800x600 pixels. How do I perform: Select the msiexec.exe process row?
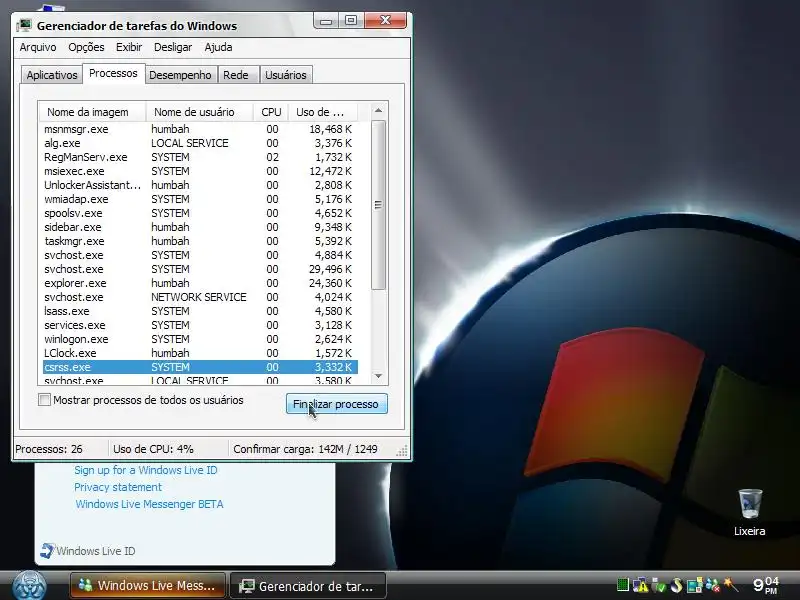[x=200, y=171]
